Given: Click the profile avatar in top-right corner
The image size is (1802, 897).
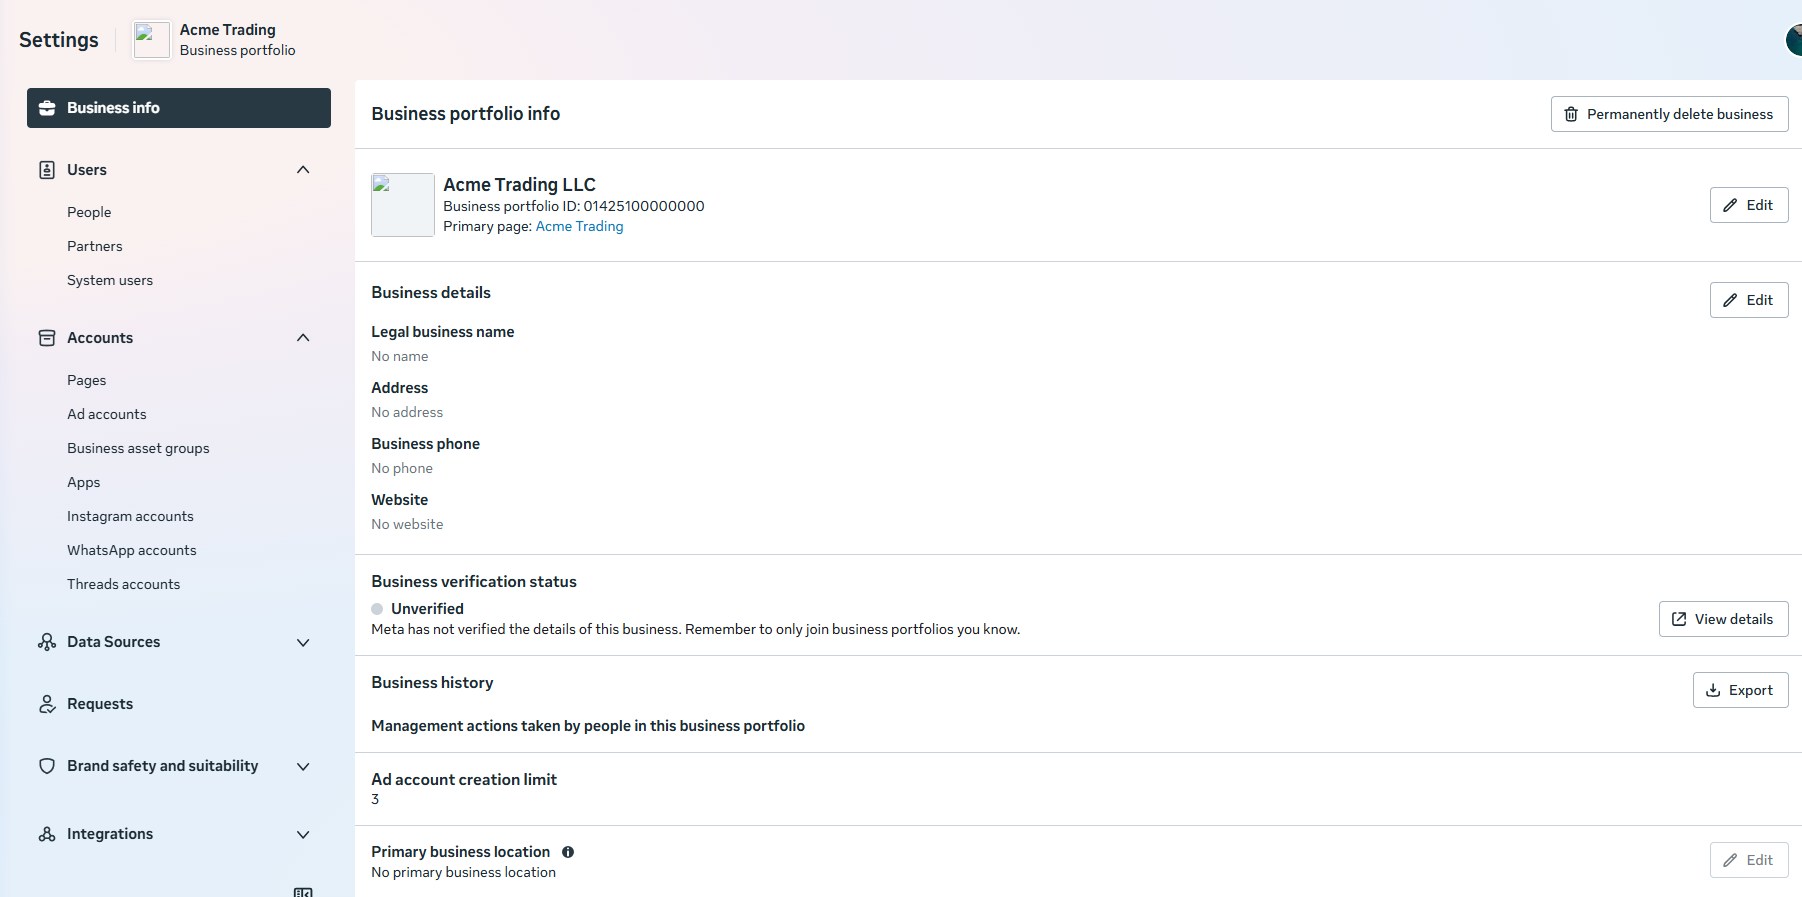Looking at the screenshot, I should click(x=1794, y=40).
